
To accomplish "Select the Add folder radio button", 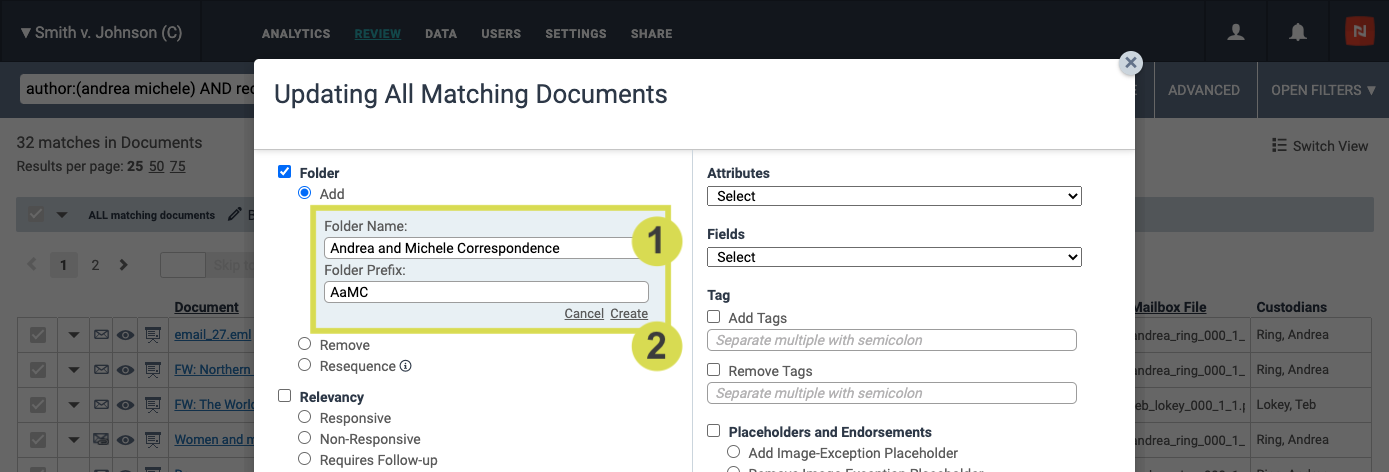I will point(305,193).
